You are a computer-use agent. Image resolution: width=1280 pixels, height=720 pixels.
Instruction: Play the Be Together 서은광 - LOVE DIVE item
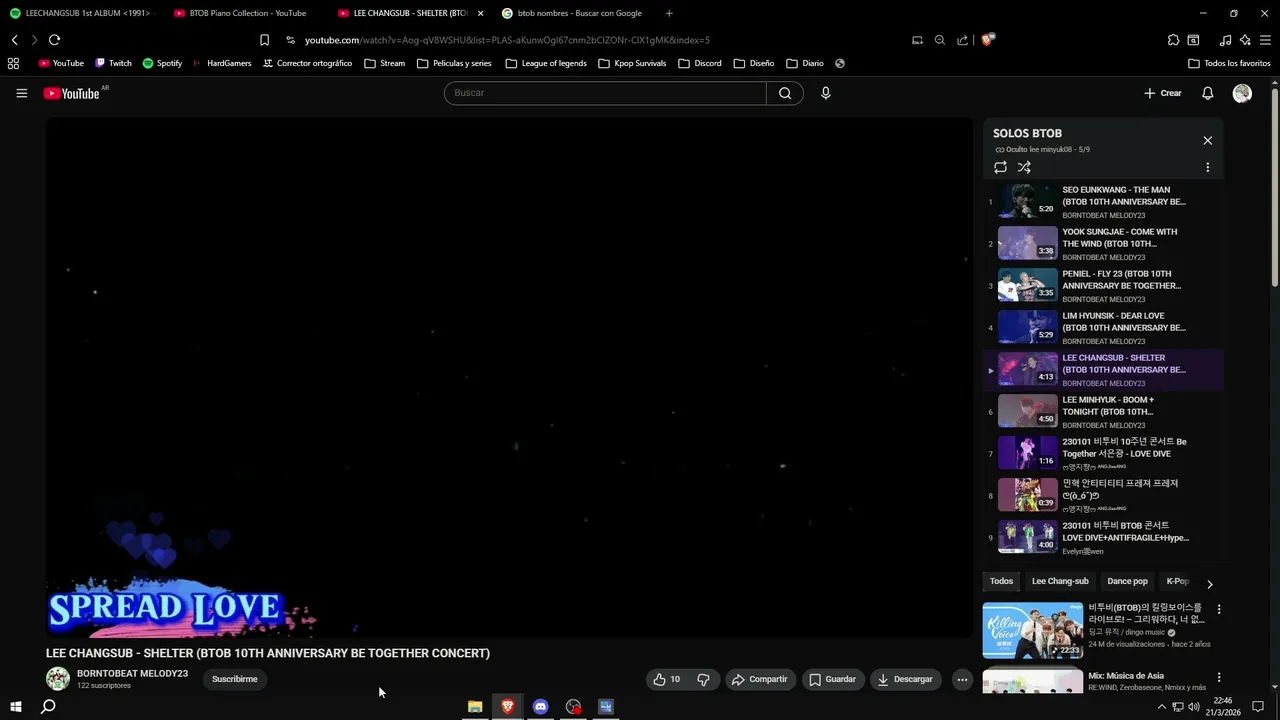1103,454
